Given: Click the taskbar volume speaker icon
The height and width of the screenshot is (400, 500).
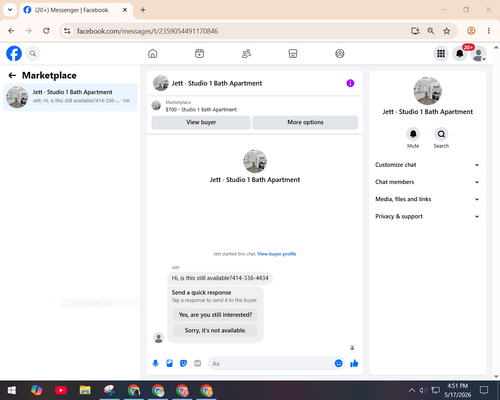Looking at the screenshot, I should click(x=423, y=390).
